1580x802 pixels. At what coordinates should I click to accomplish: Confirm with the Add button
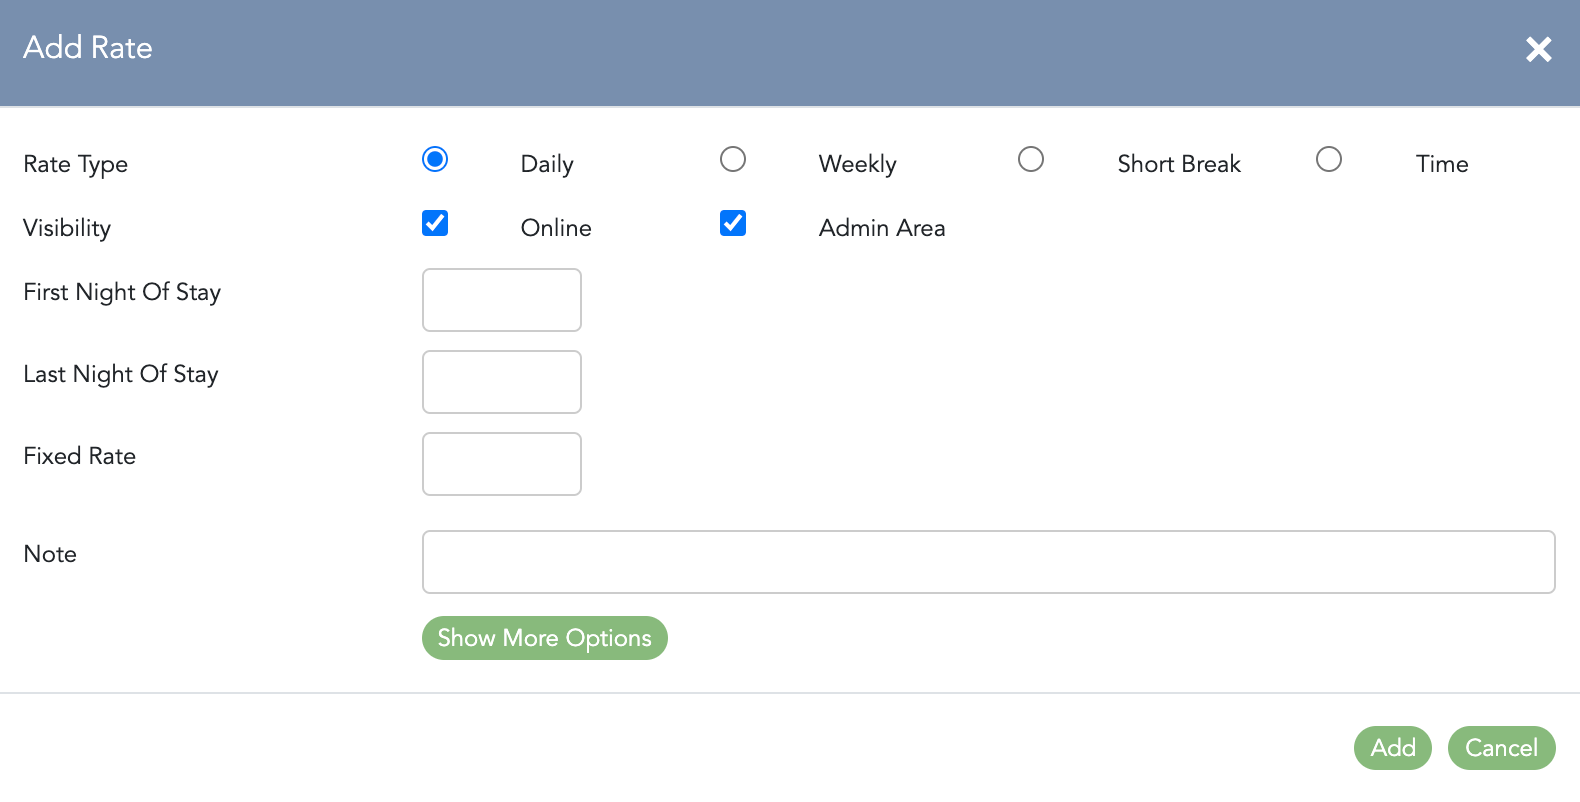click(1393, 748)
